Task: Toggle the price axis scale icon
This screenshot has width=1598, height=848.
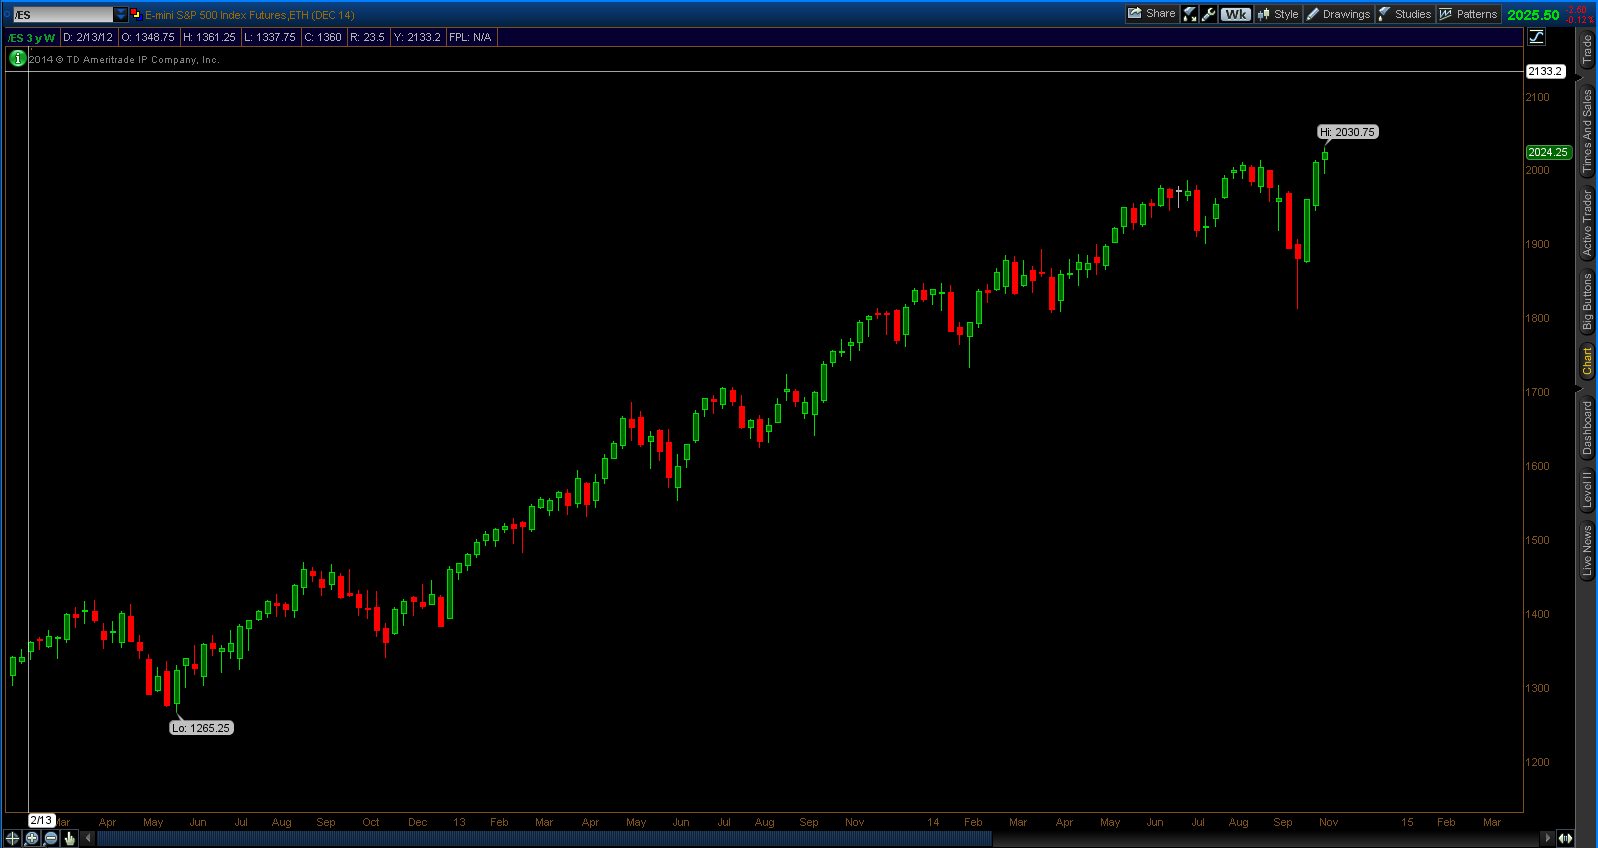Action: pos(1537,37)
